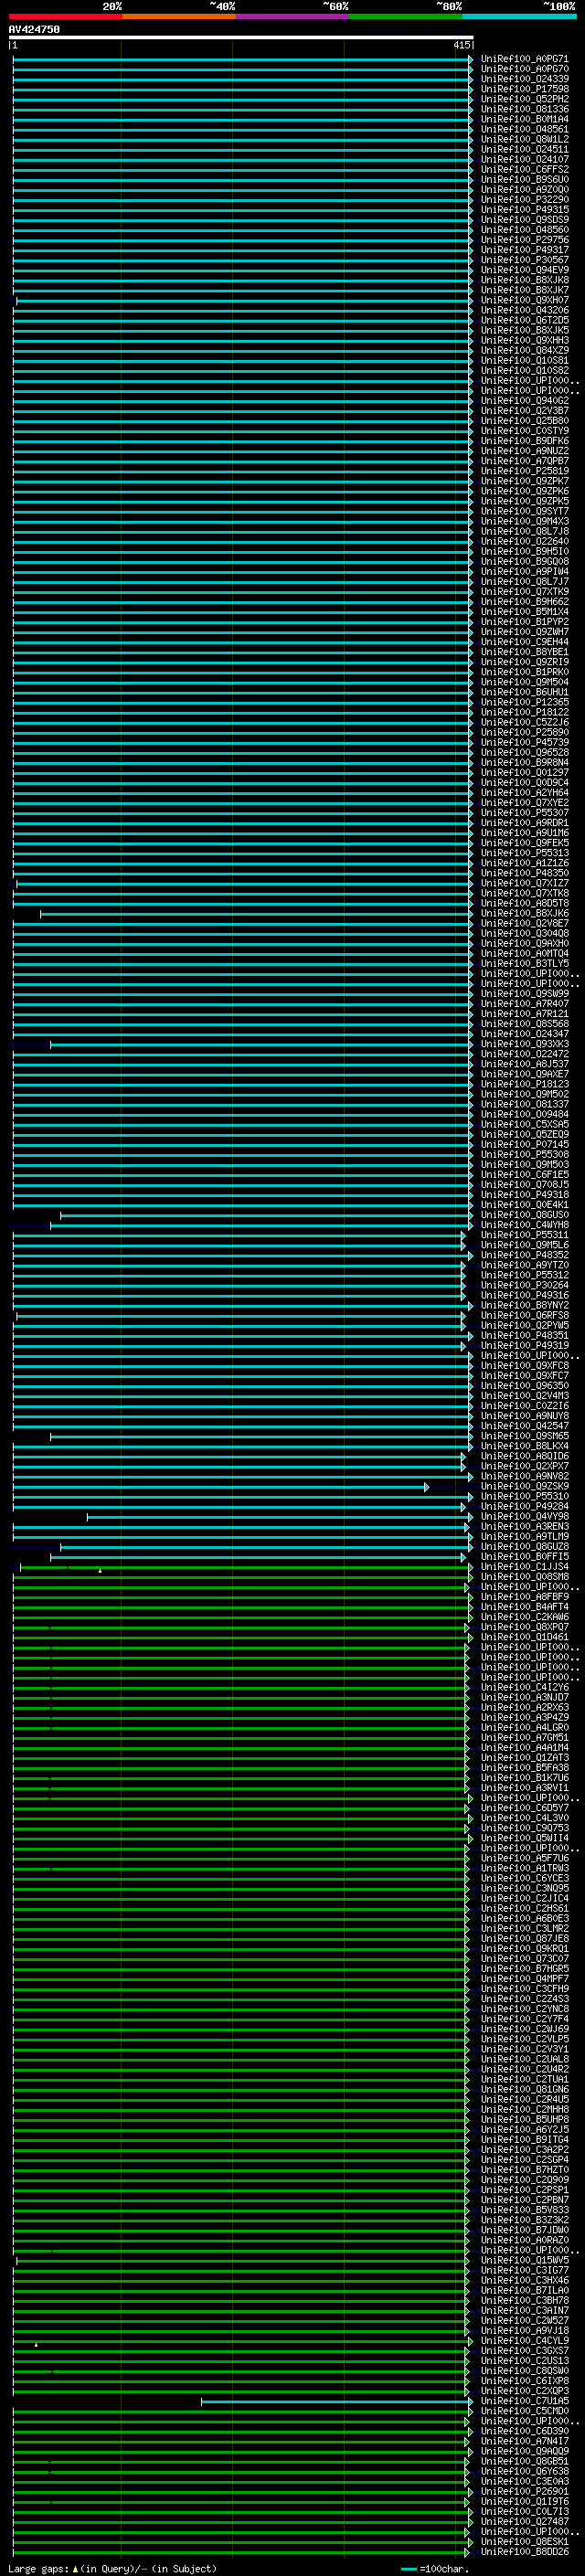The width and height of the screenshot is (585, 2576).
Task: Click alignment bar for UniRef100_Q9XHO7
Action: [245, 300]
